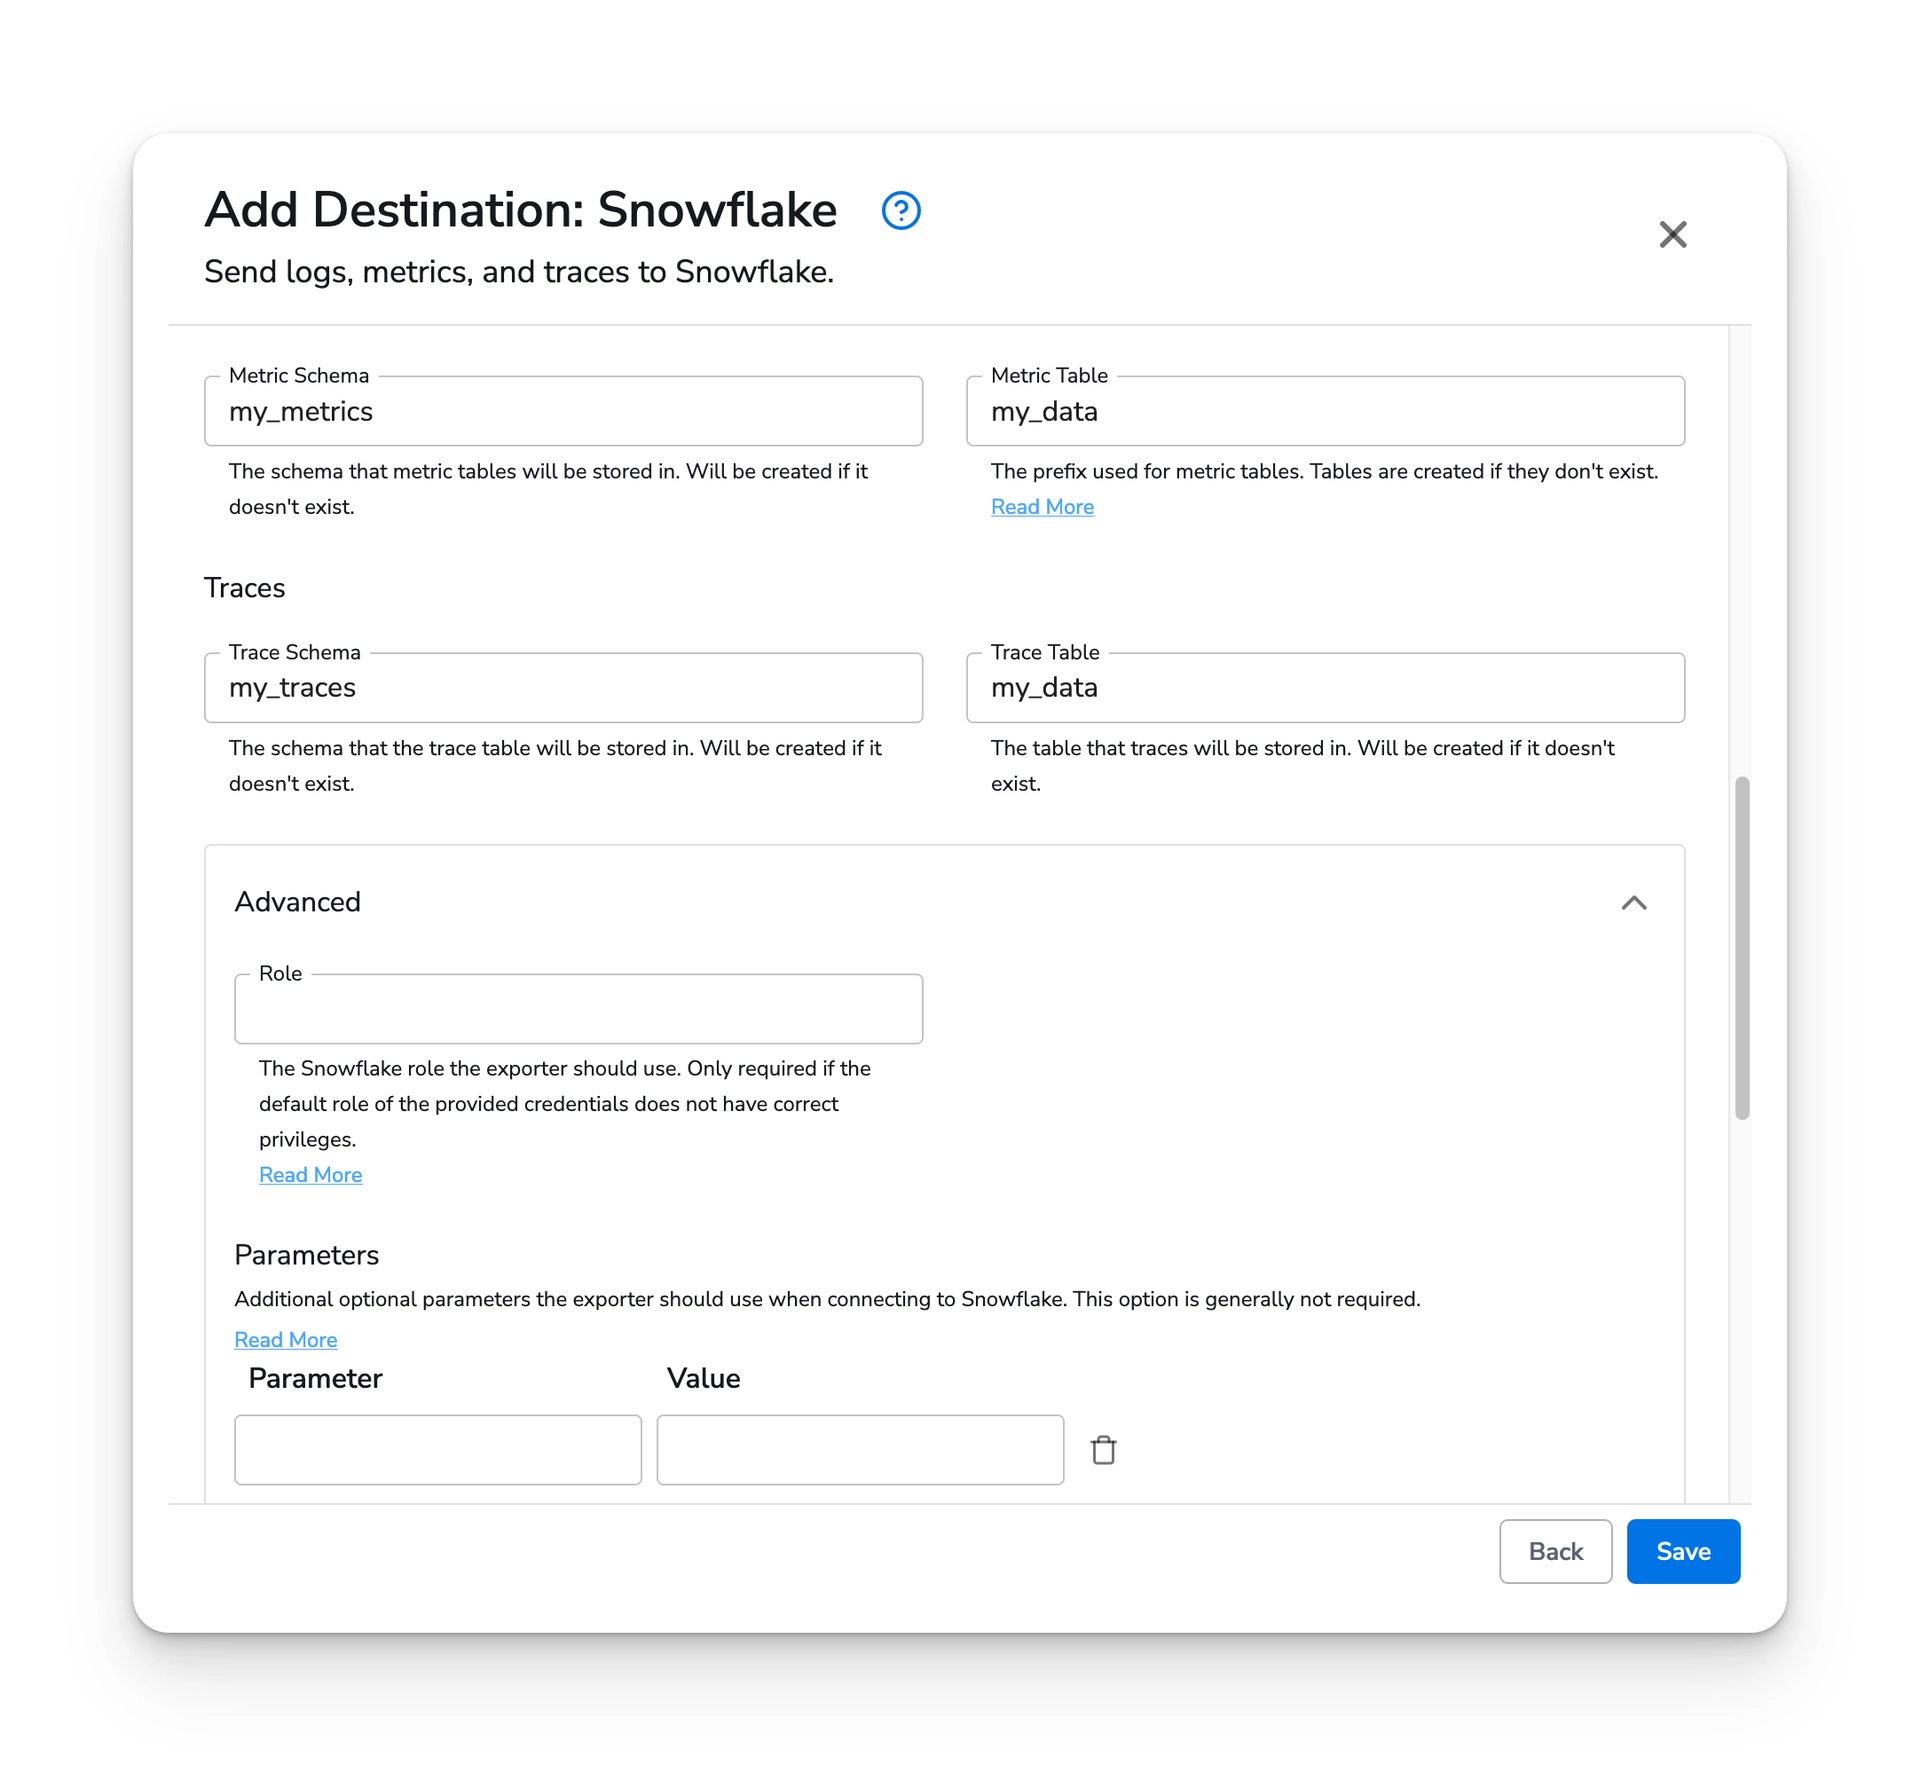
Task: Go Back to the previous step
Action: (1555, 1551)
